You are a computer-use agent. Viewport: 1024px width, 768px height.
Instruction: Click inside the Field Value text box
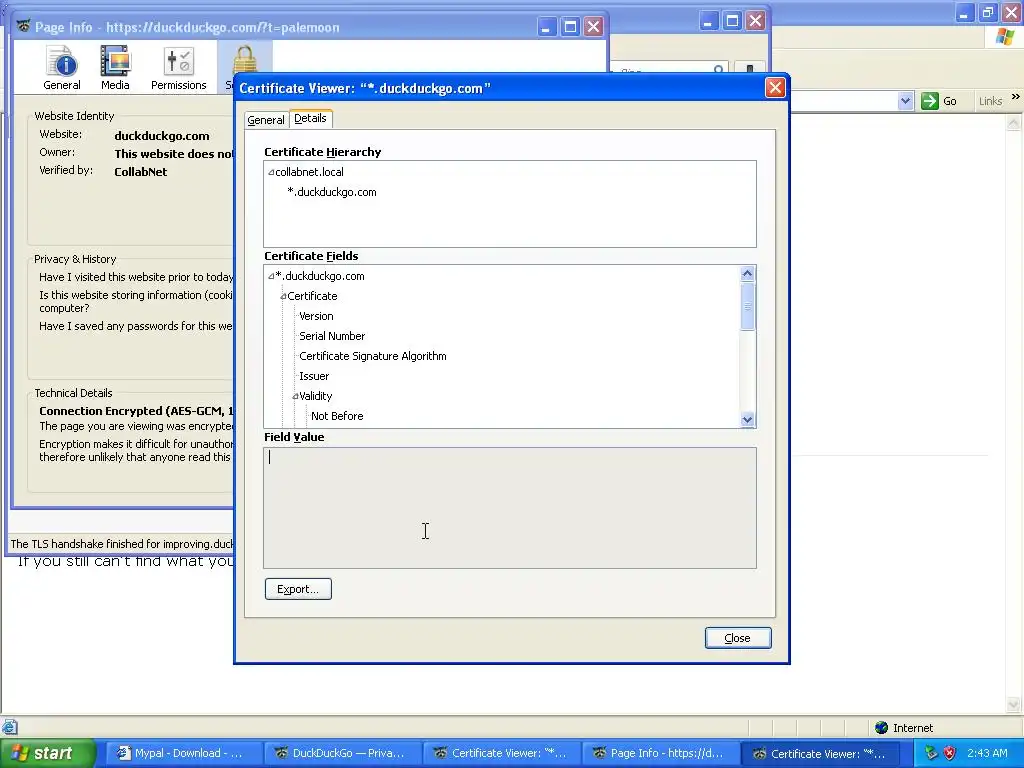pos(510,508)
